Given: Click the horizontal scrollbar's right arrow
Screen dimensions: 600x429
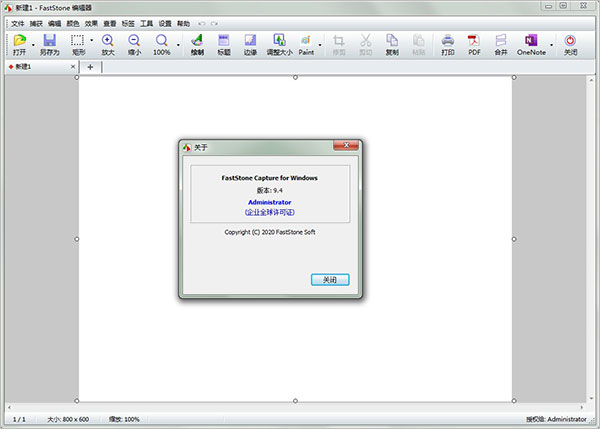Looking at the screenshot, I should (582, 407).
